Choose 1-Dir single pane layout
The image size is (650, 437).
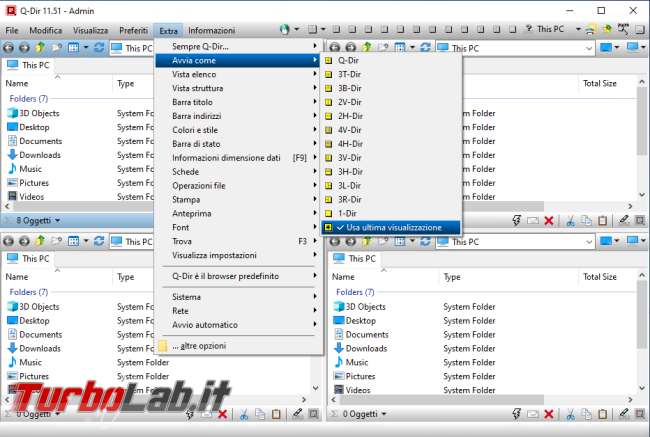[x=391, y=214]
